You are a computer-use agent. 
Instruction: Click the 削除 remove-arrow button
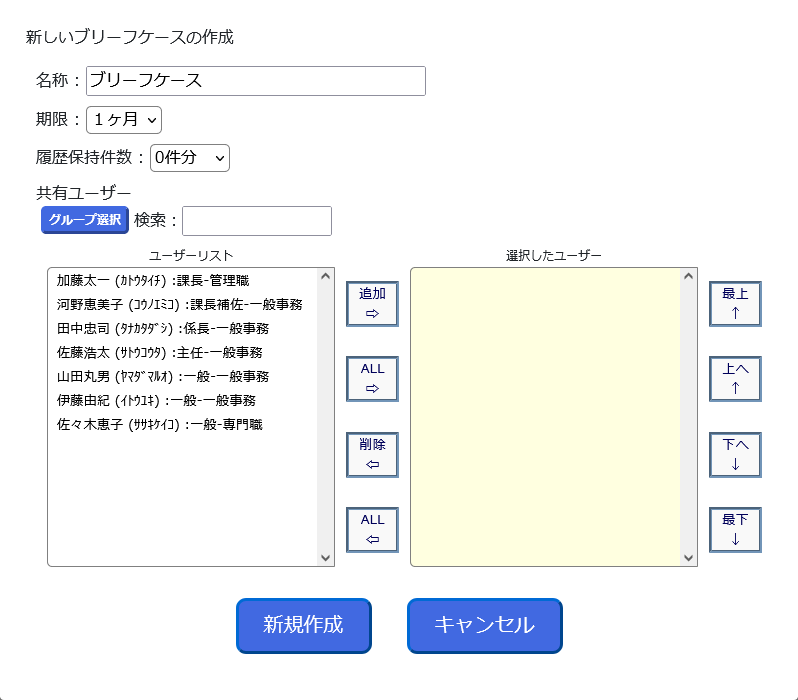372,455
